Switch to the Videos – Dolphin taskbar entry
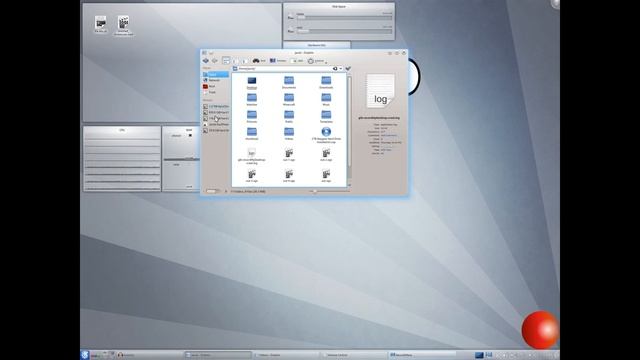 coord(287,355)
